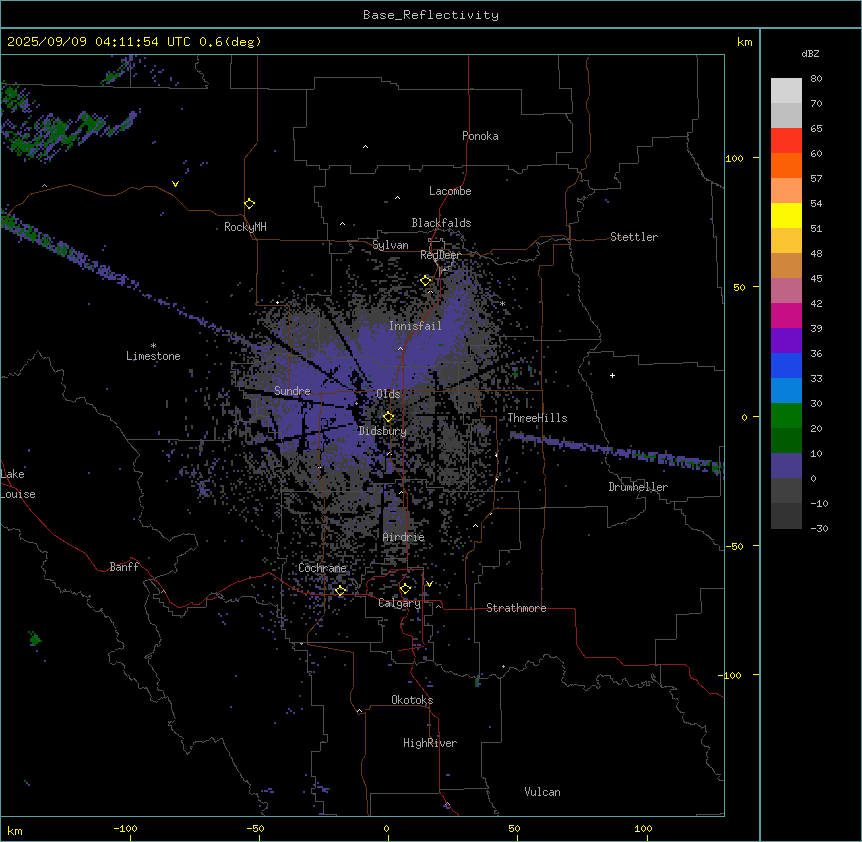Select the Banff map label
Screen dimensions: 862x842
click(x=124, y=567)
